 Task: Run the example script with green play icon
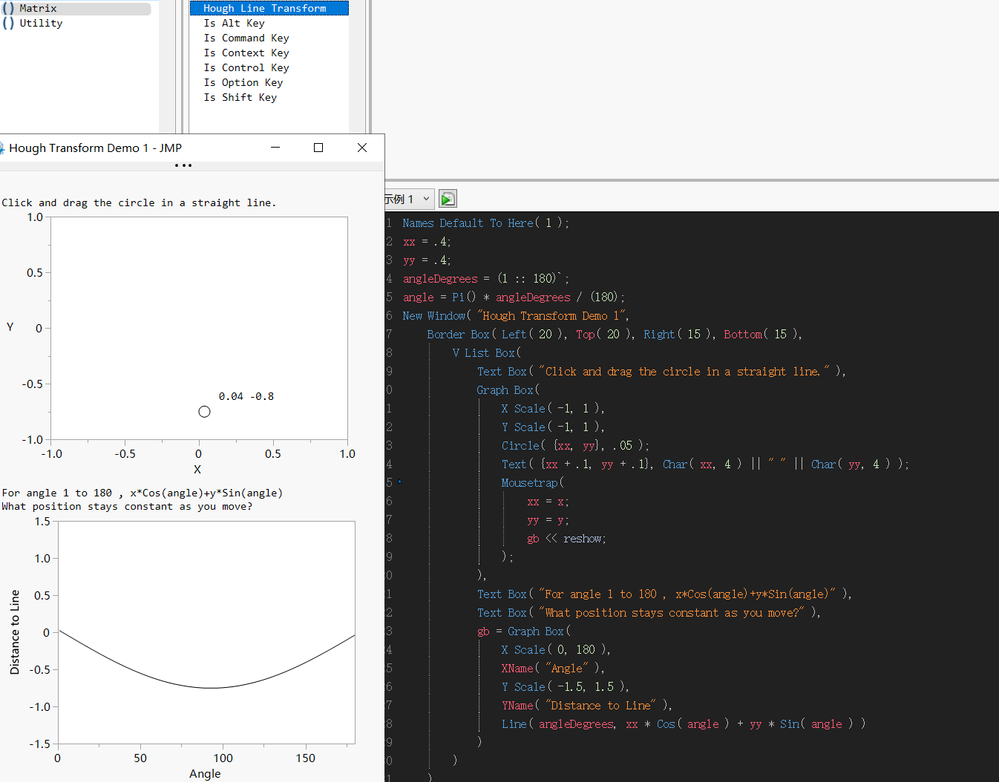tap(447, 199)
